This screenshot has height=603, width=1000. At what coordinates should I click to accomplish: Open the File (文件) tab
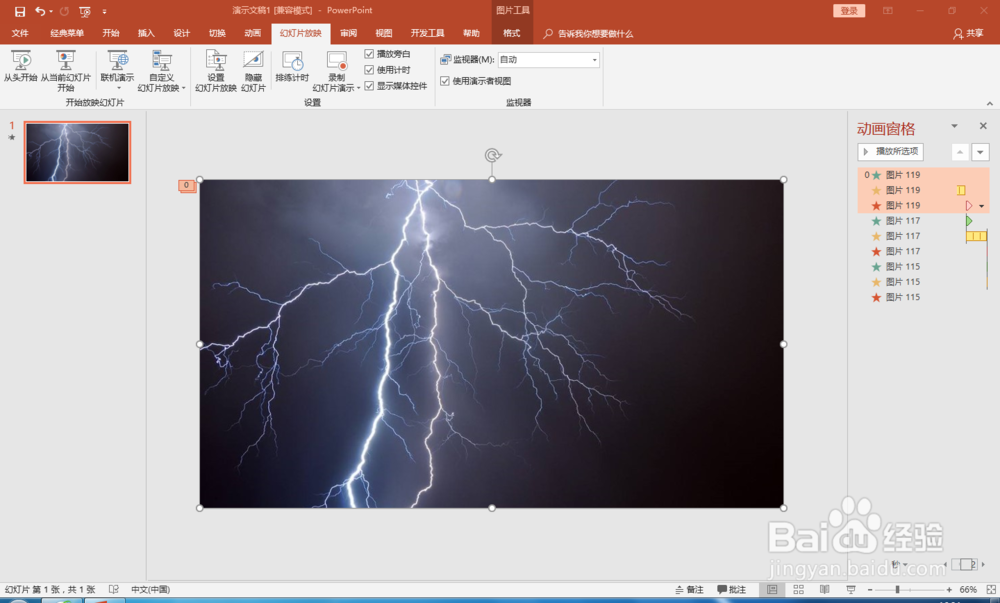(x=20, y=34)
